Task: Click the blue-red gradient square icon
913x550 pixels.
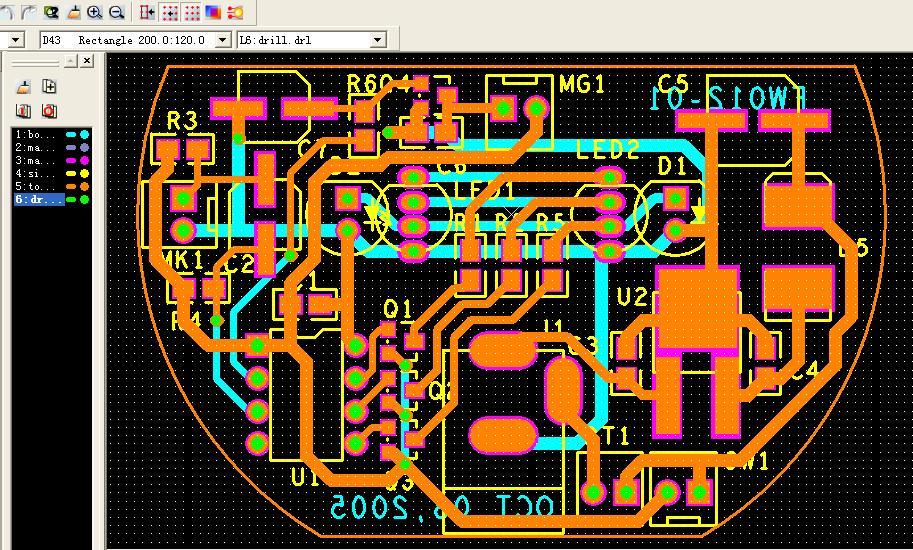Action: [213, 12]
